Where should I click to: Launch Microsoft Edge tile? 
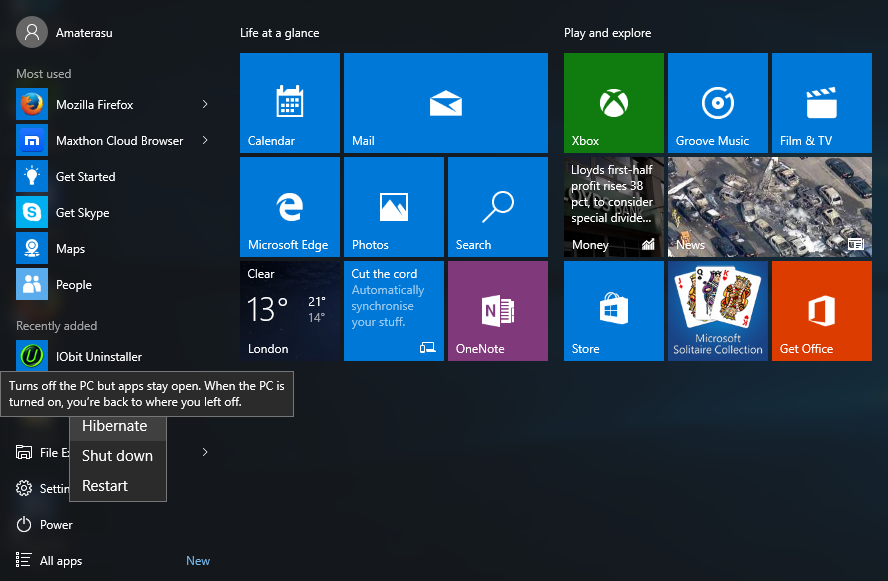pos(289,207)
